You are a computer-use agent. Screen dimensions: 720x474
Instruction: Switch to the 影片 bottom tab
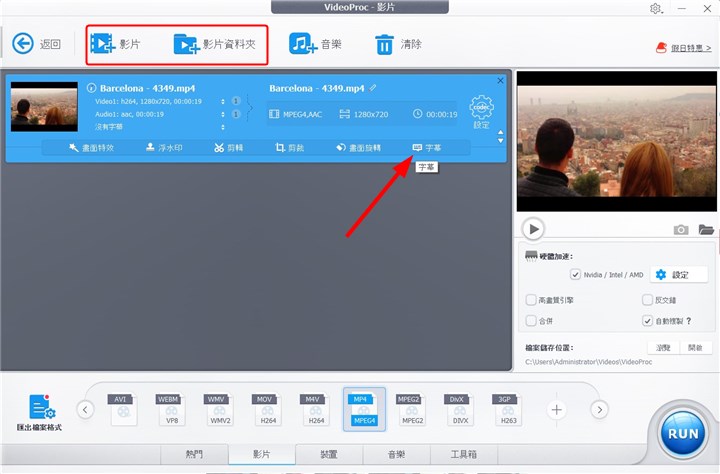click(262, 454)
